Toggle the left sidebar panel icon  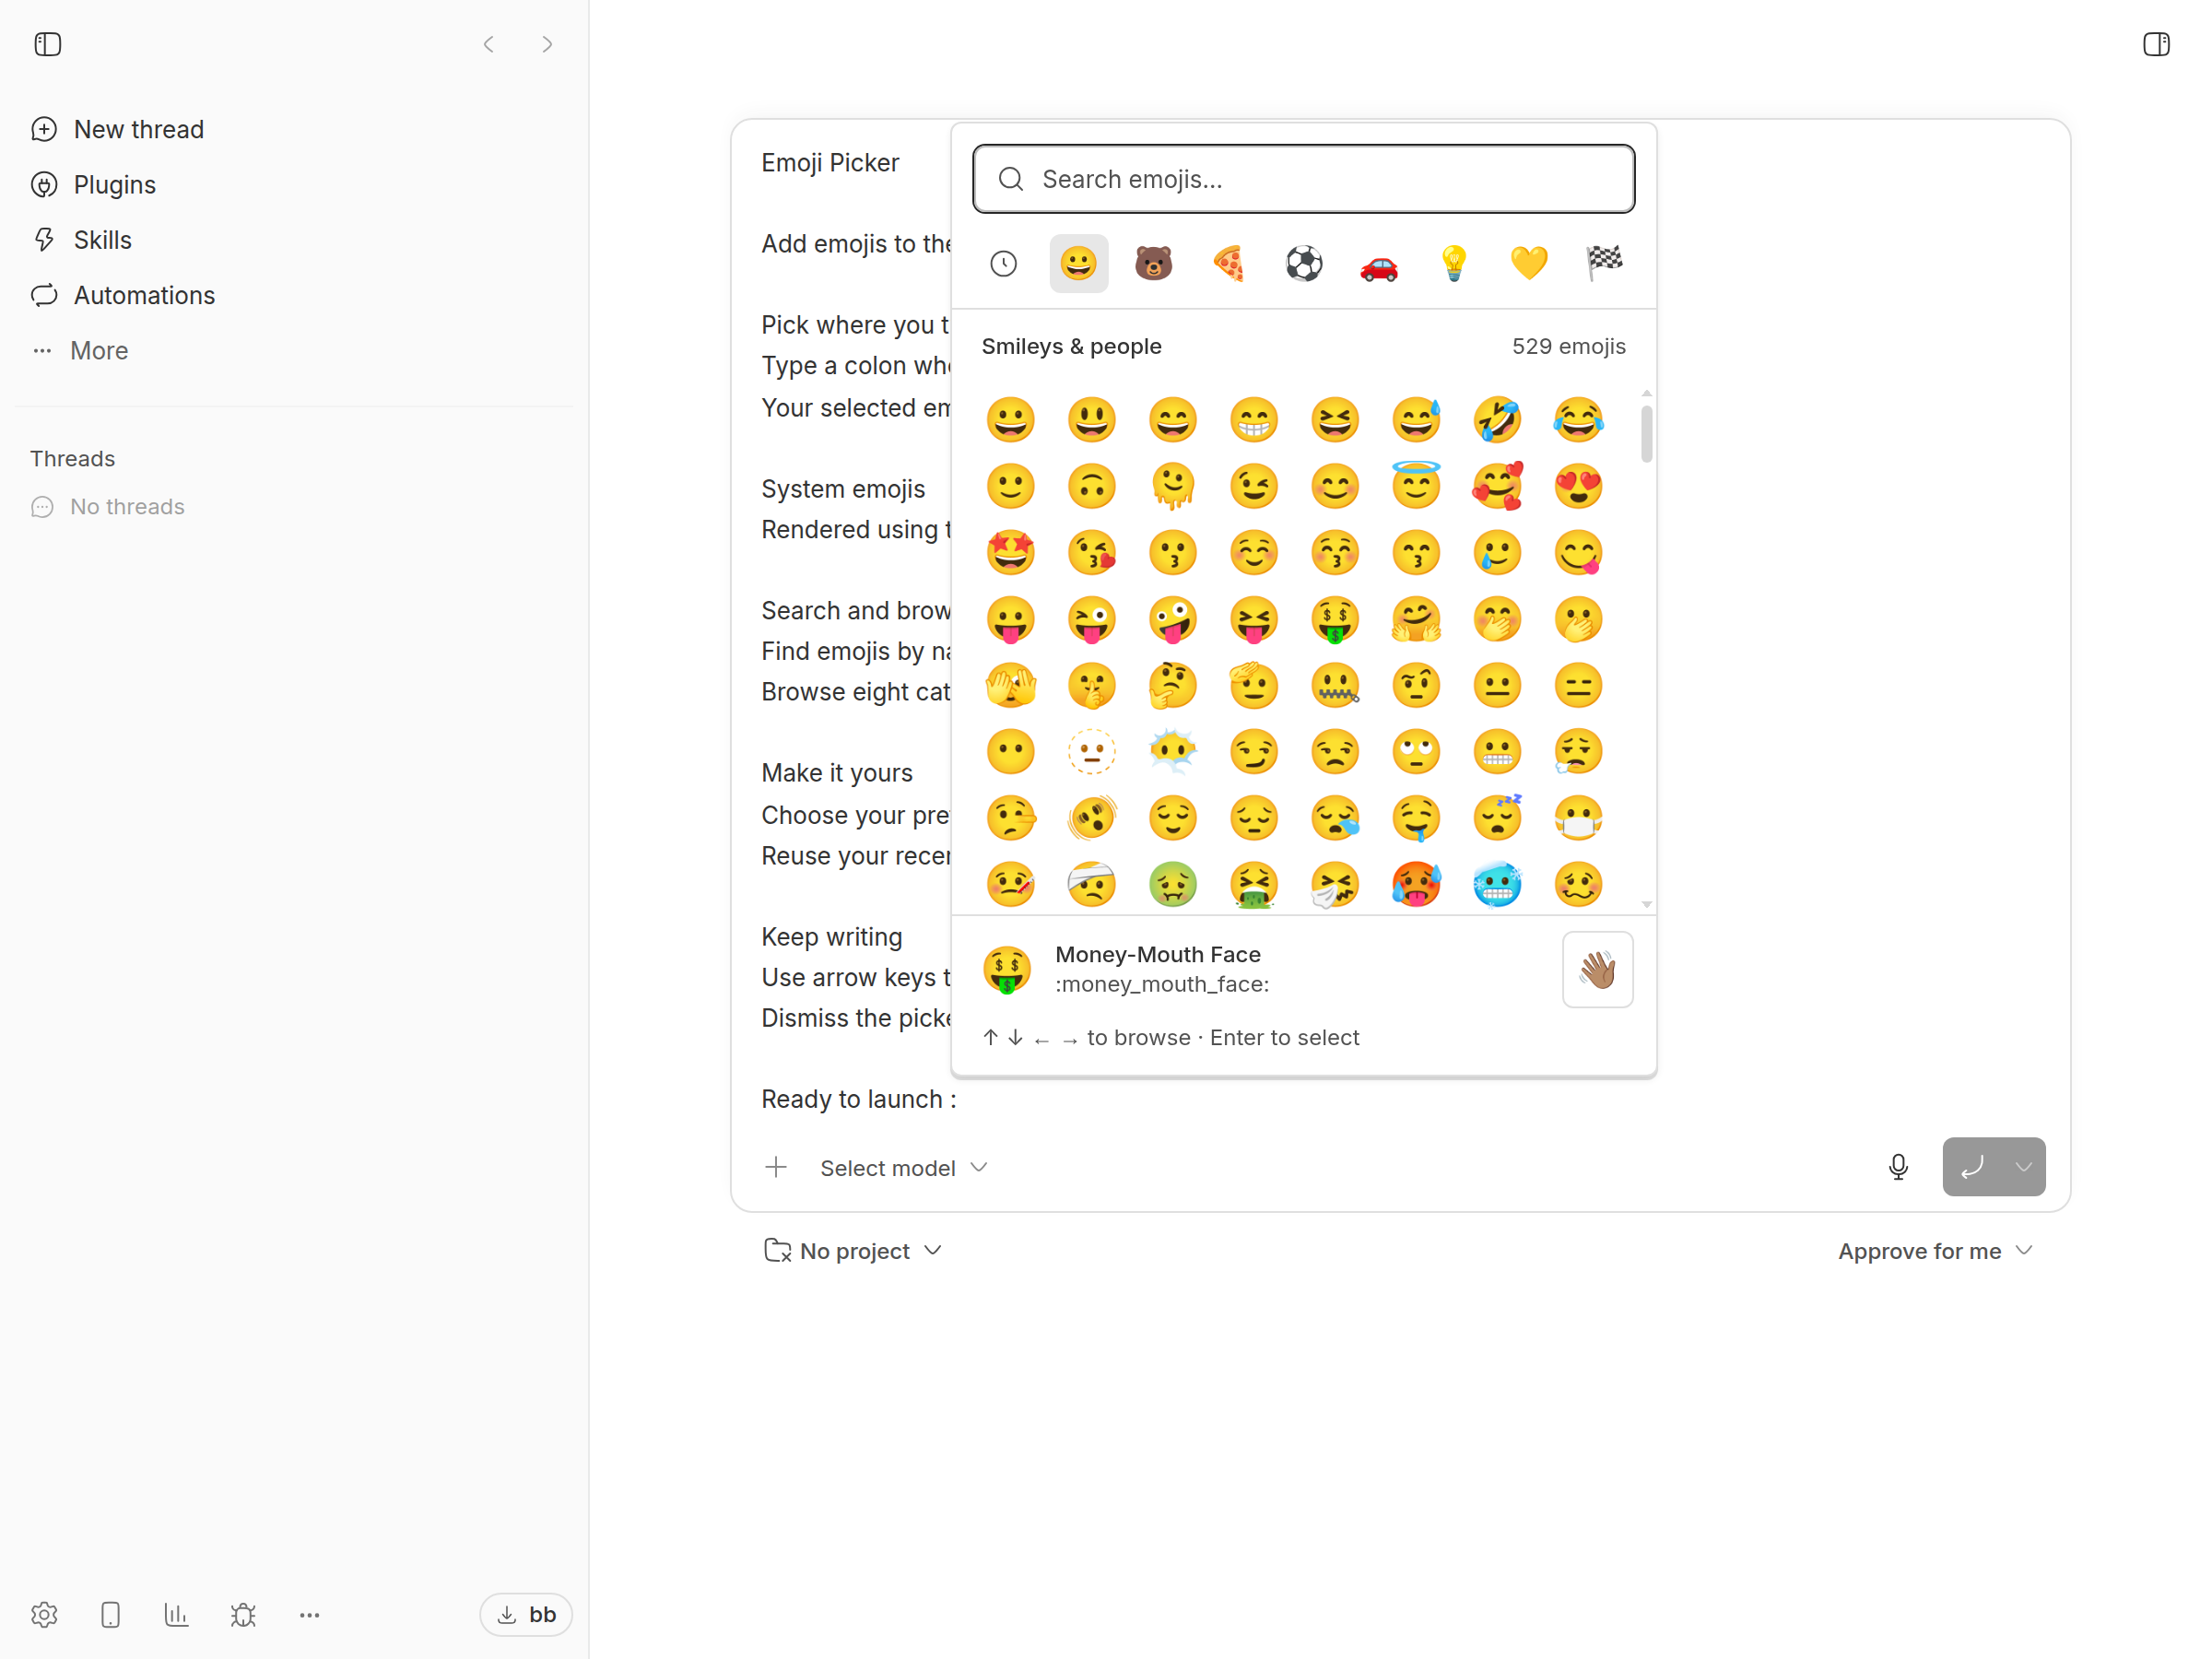(47, 44)
